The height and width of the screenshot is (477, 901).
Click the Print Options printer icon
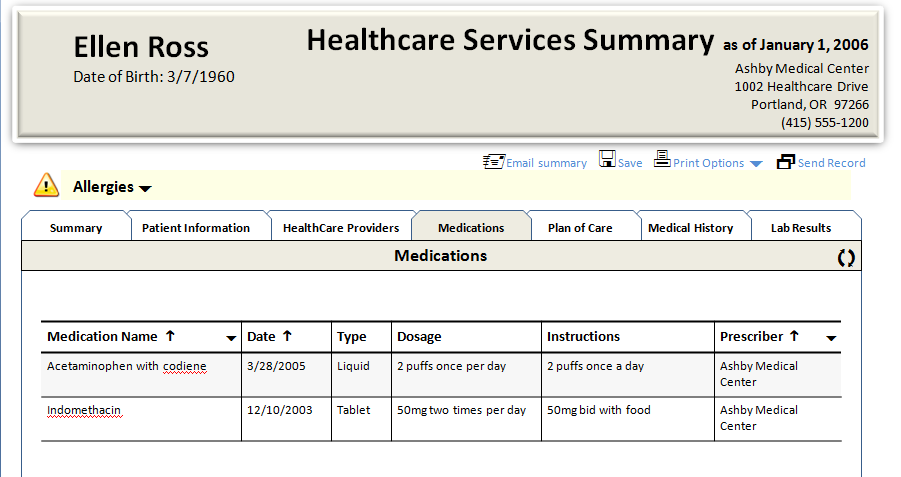coord(662,159)
